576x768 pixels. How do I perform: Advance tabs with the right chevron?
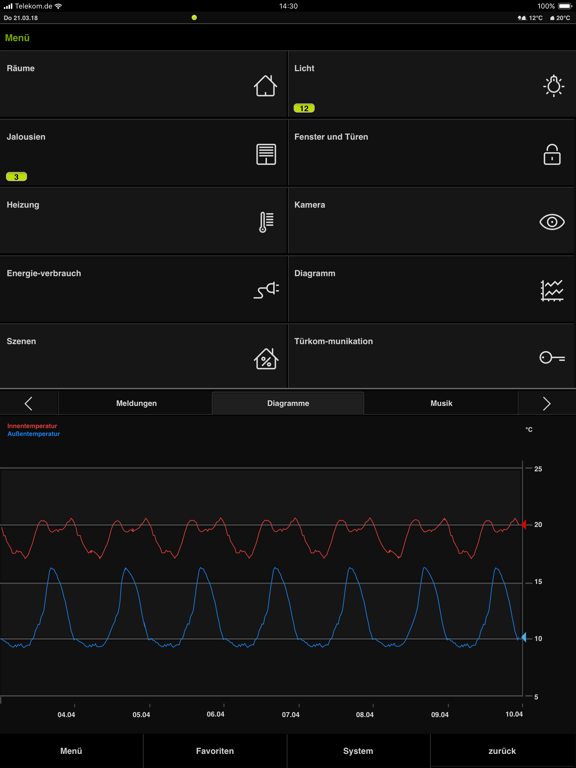[x=547, y=404]
